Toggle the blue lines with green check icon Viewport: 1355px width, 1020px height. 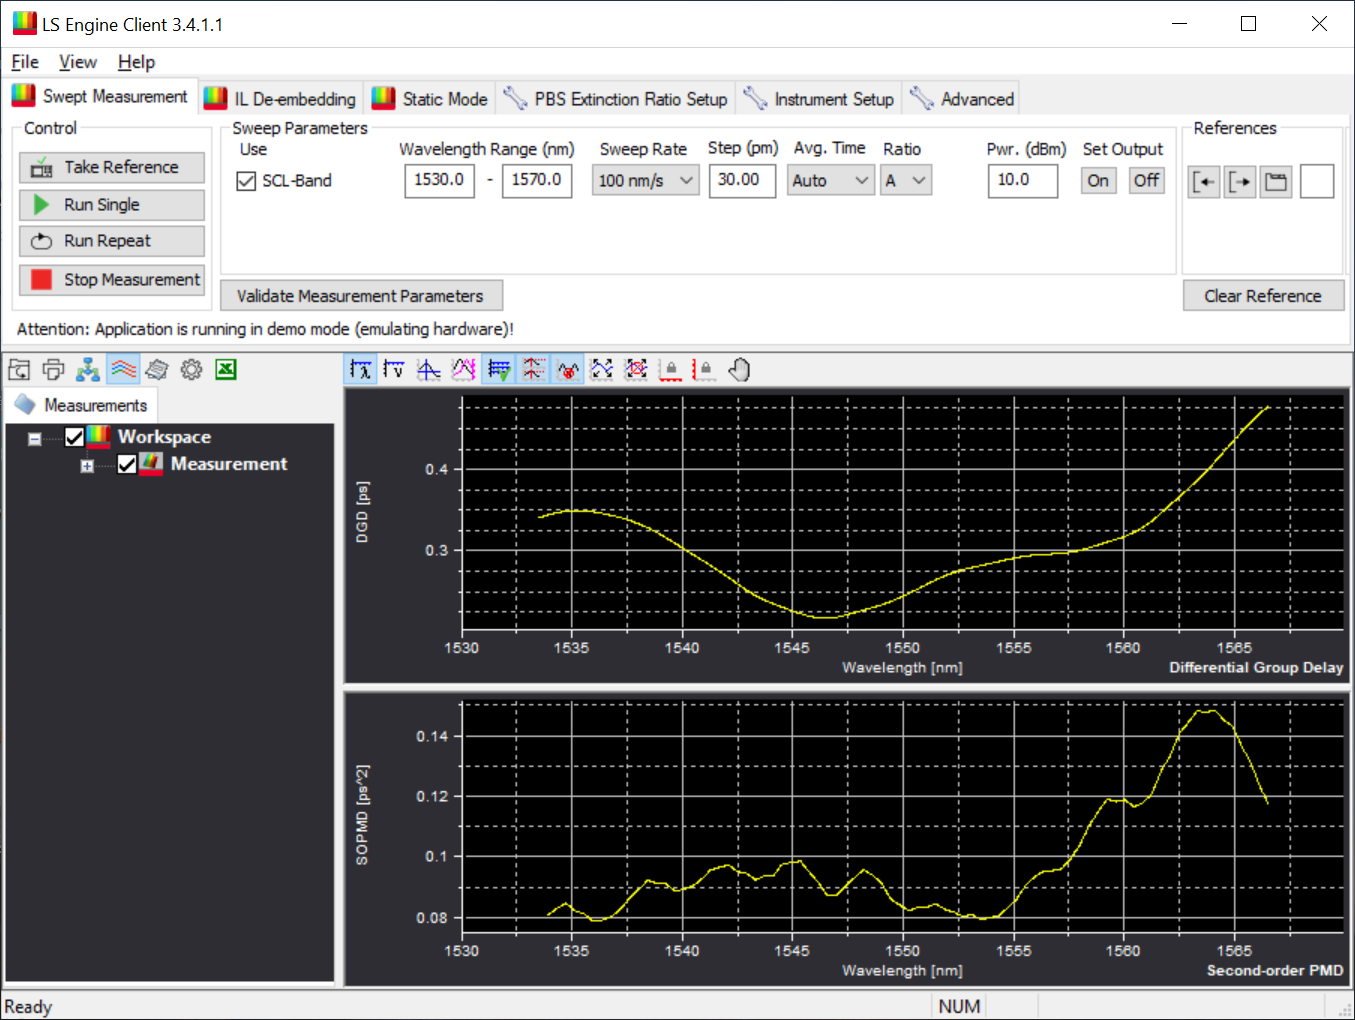coord(498,370)
